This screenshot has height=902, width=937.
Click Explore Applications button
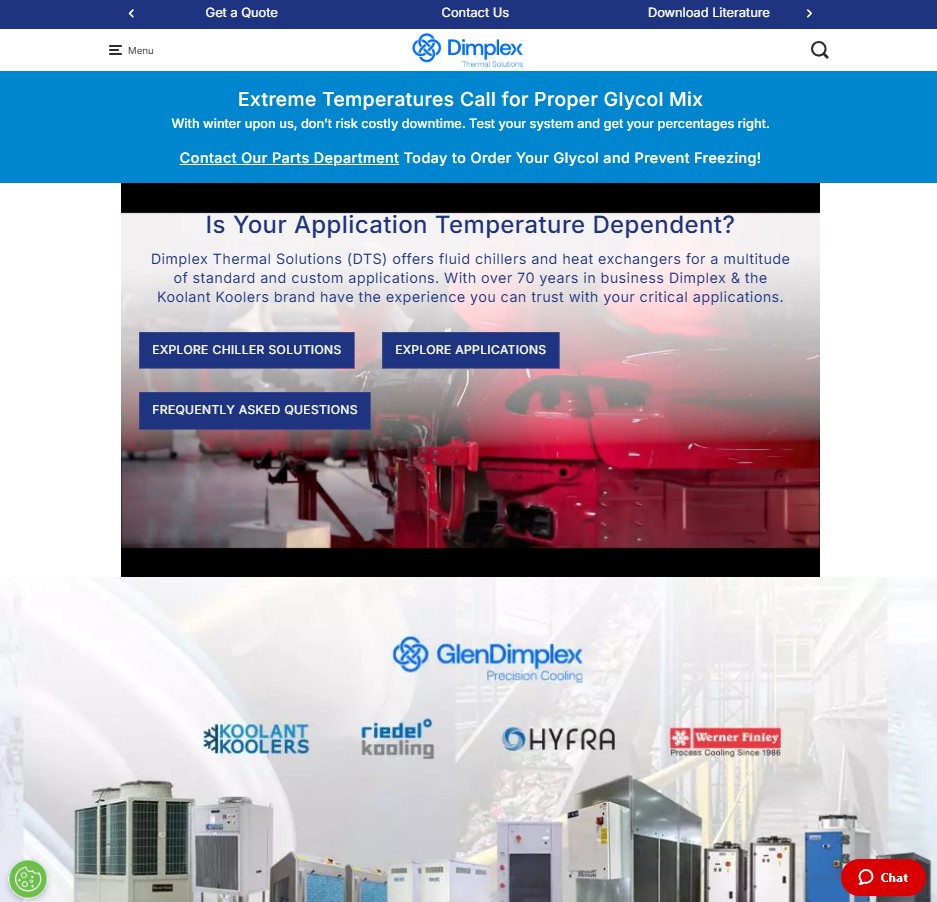(x=470, y=350)
